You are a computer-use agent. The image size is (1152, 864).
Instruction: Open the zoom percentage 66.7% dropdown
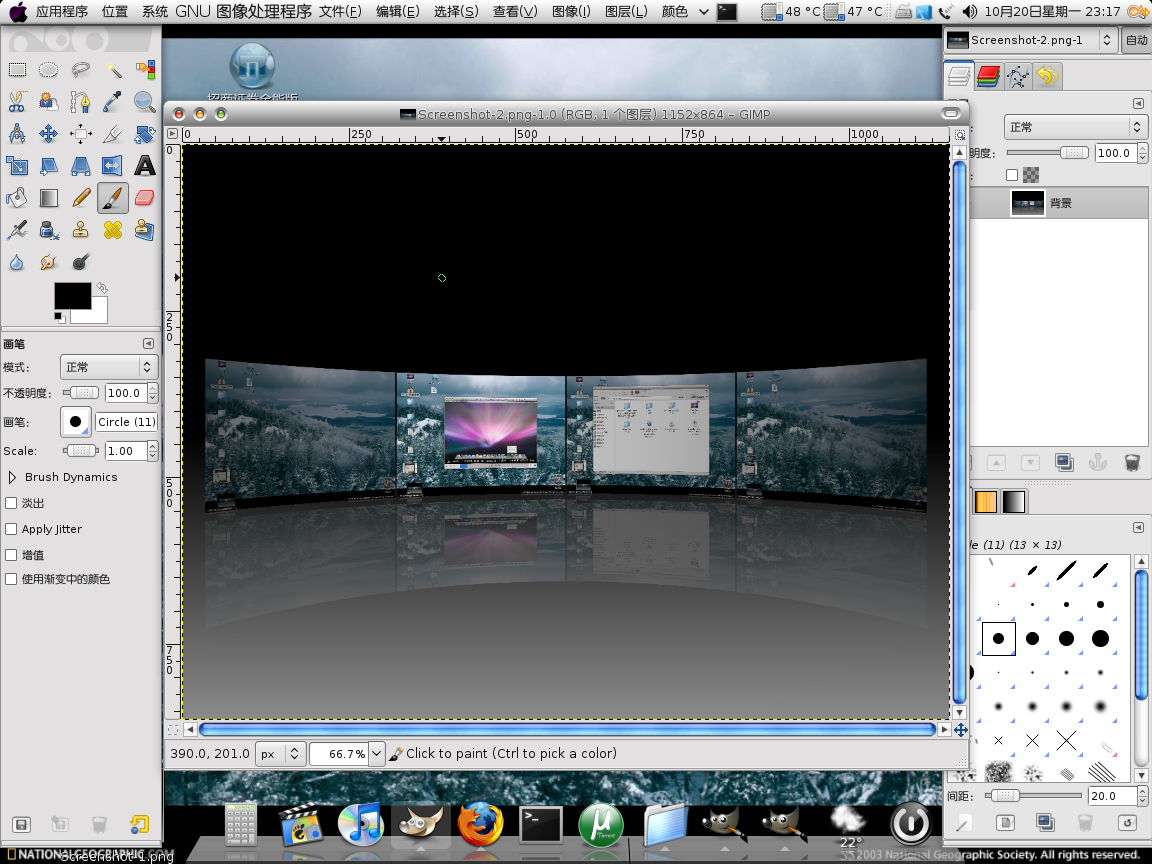pyautogui.click(x=376, y=754)
